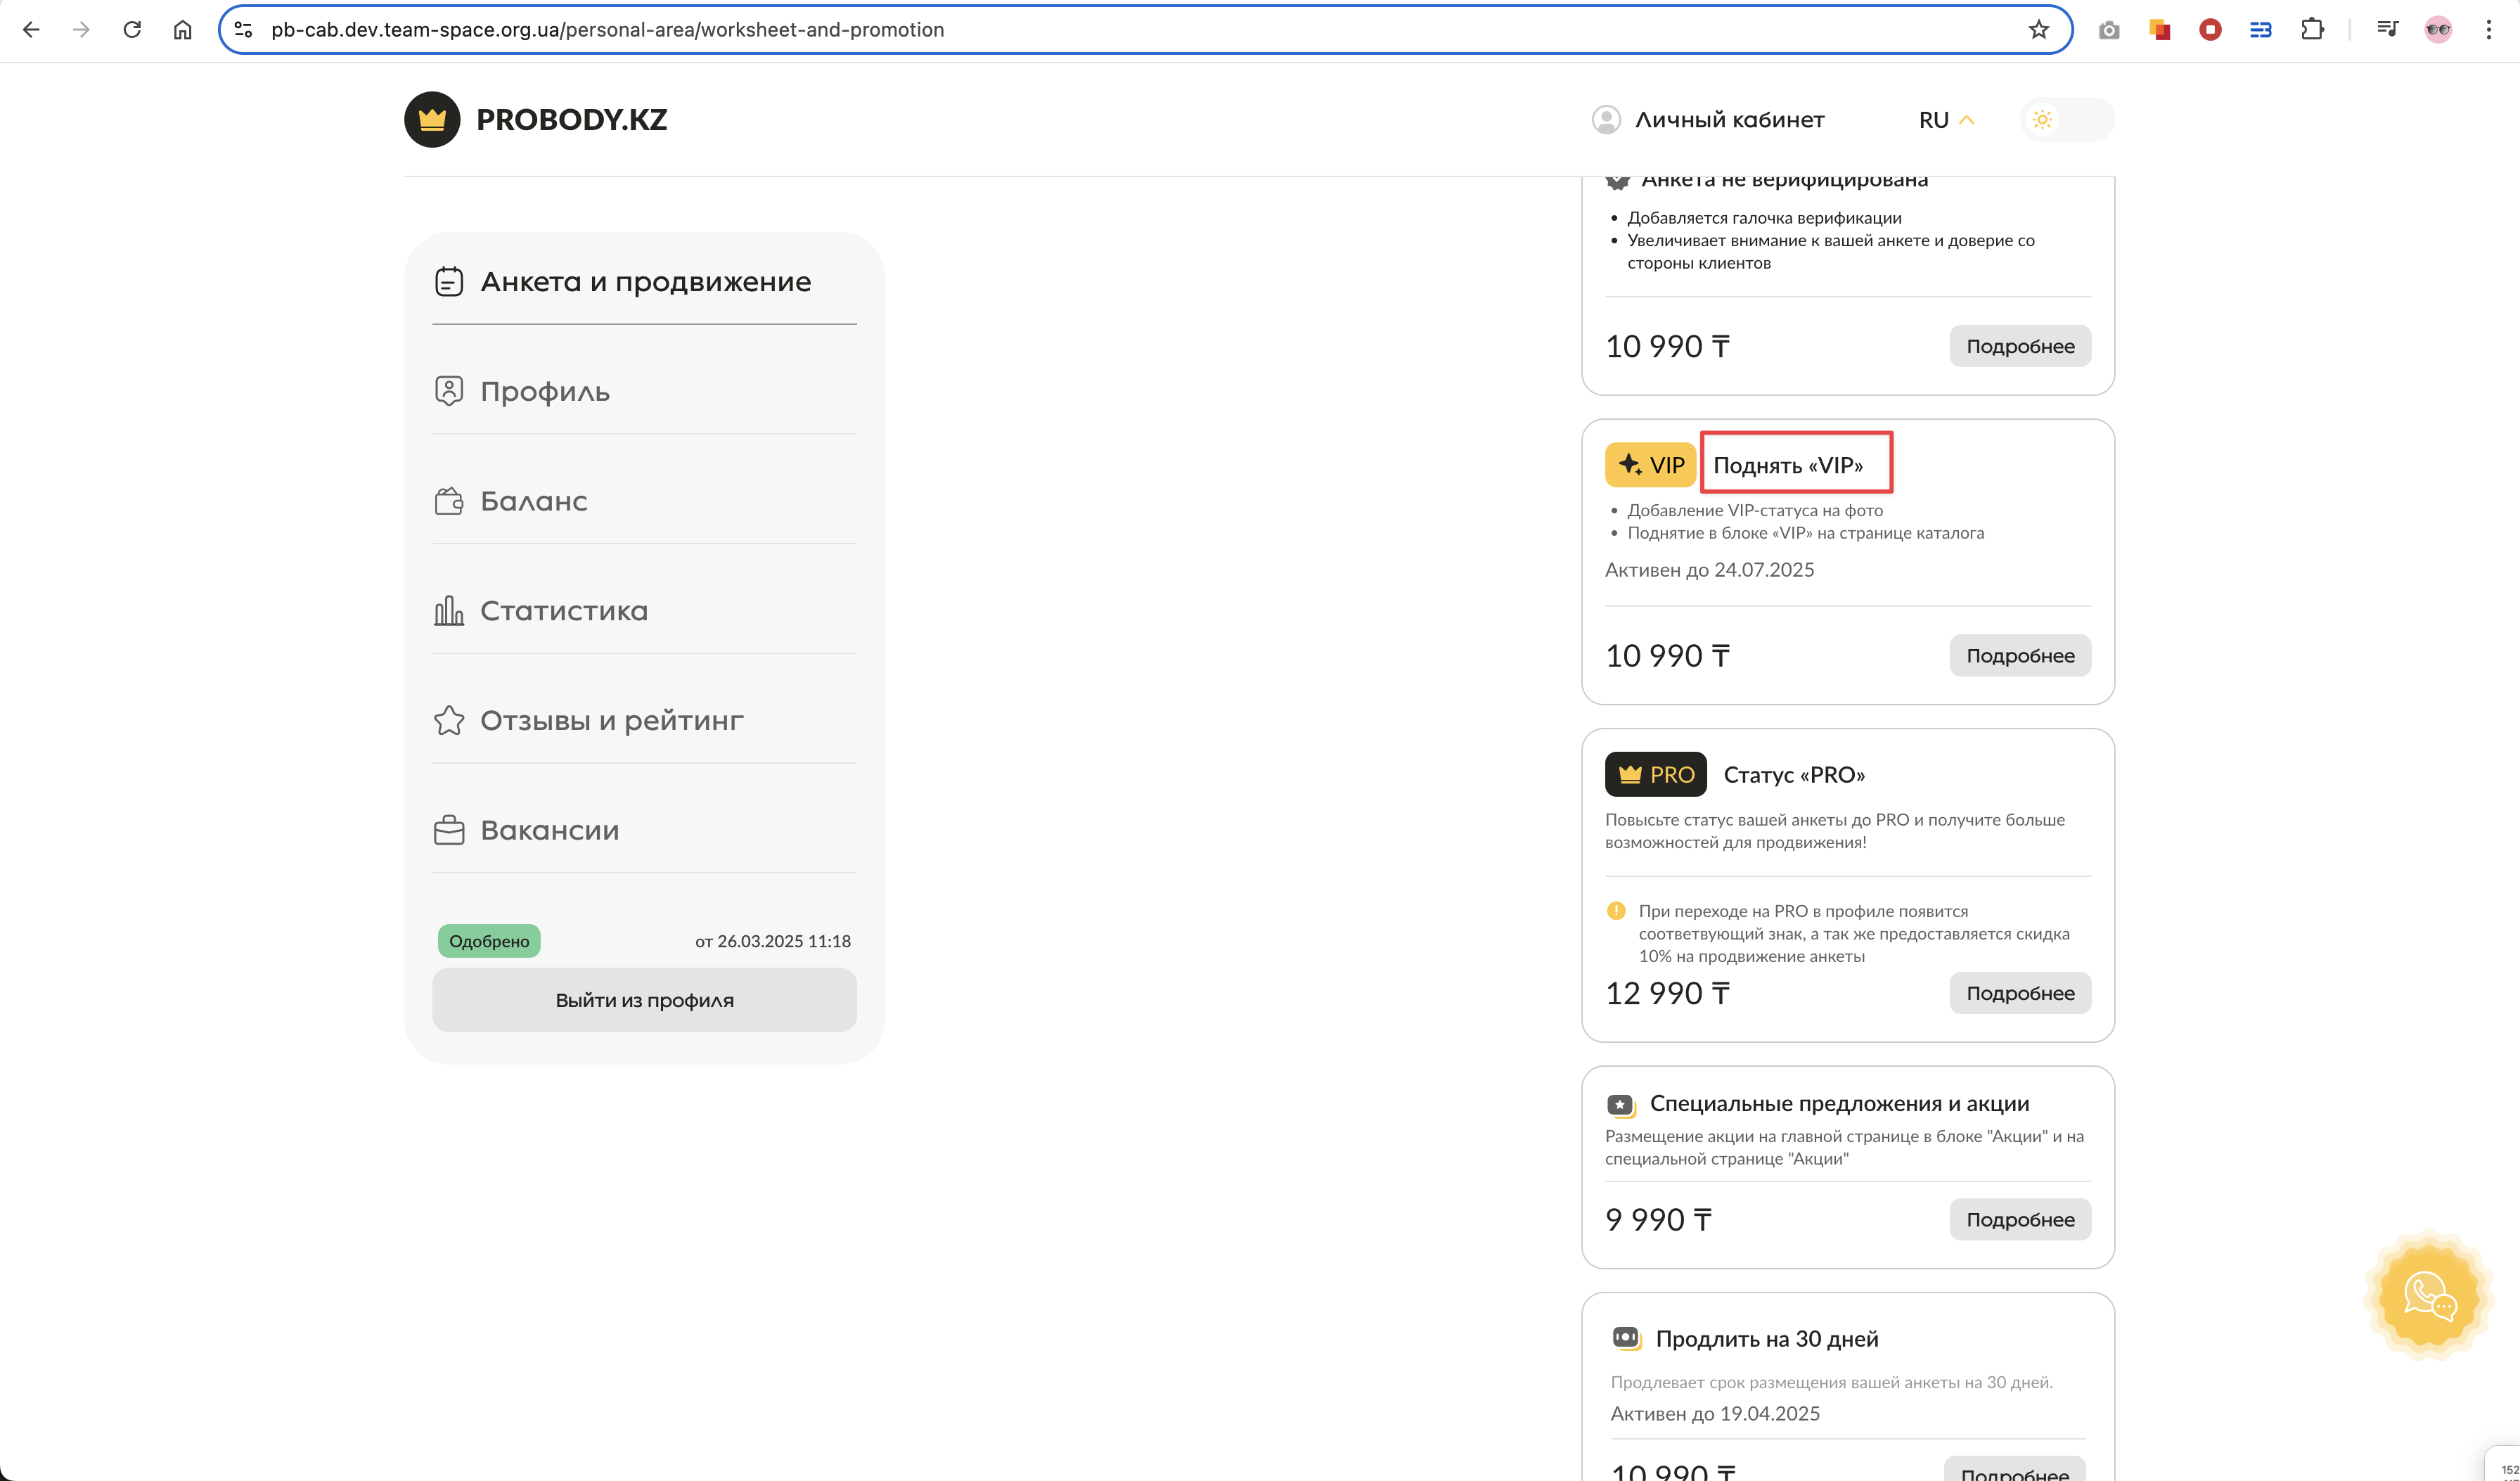The width and height of the screenshot is (2520, 1481).
Task: Open Chrome three-dot menu
Action: tap(2488, 30)
